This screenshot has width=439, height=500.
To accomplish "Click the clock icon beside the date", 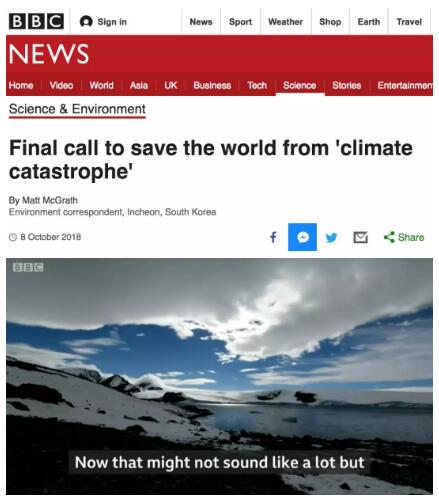I will 13,237.
